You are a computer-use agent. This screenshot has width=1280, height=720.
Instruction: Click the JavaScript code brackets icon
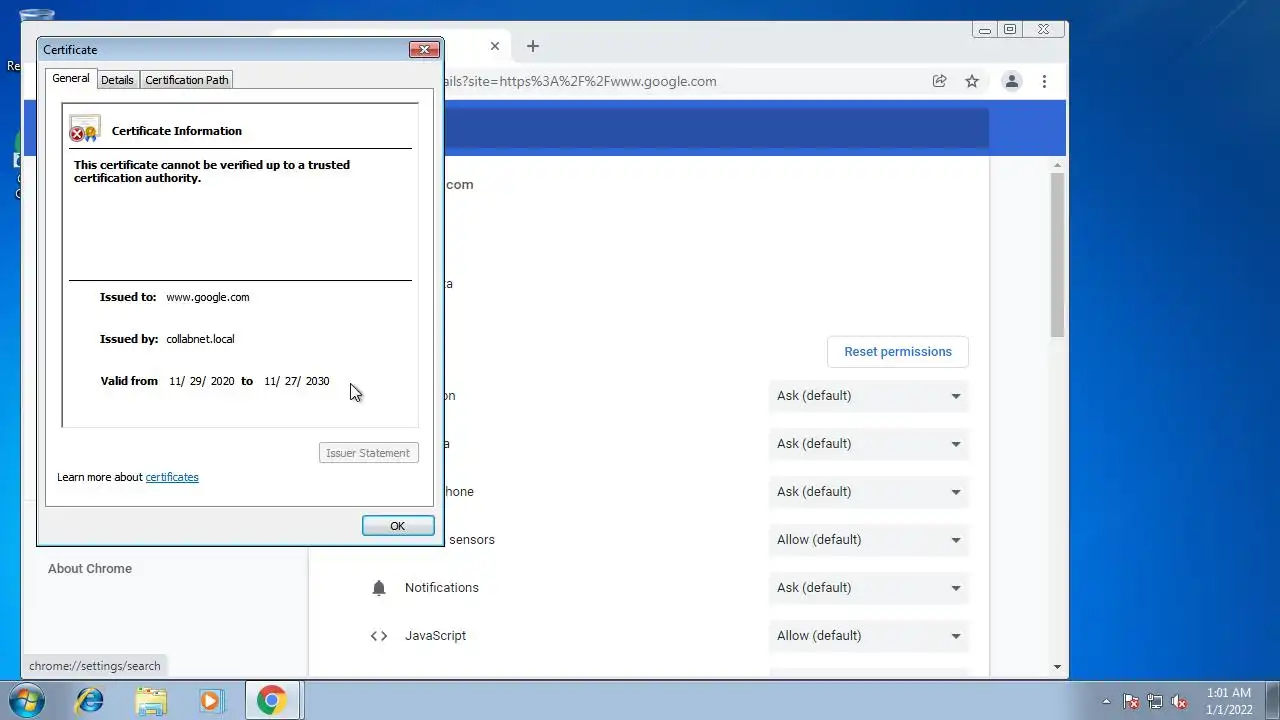(379, 636)
